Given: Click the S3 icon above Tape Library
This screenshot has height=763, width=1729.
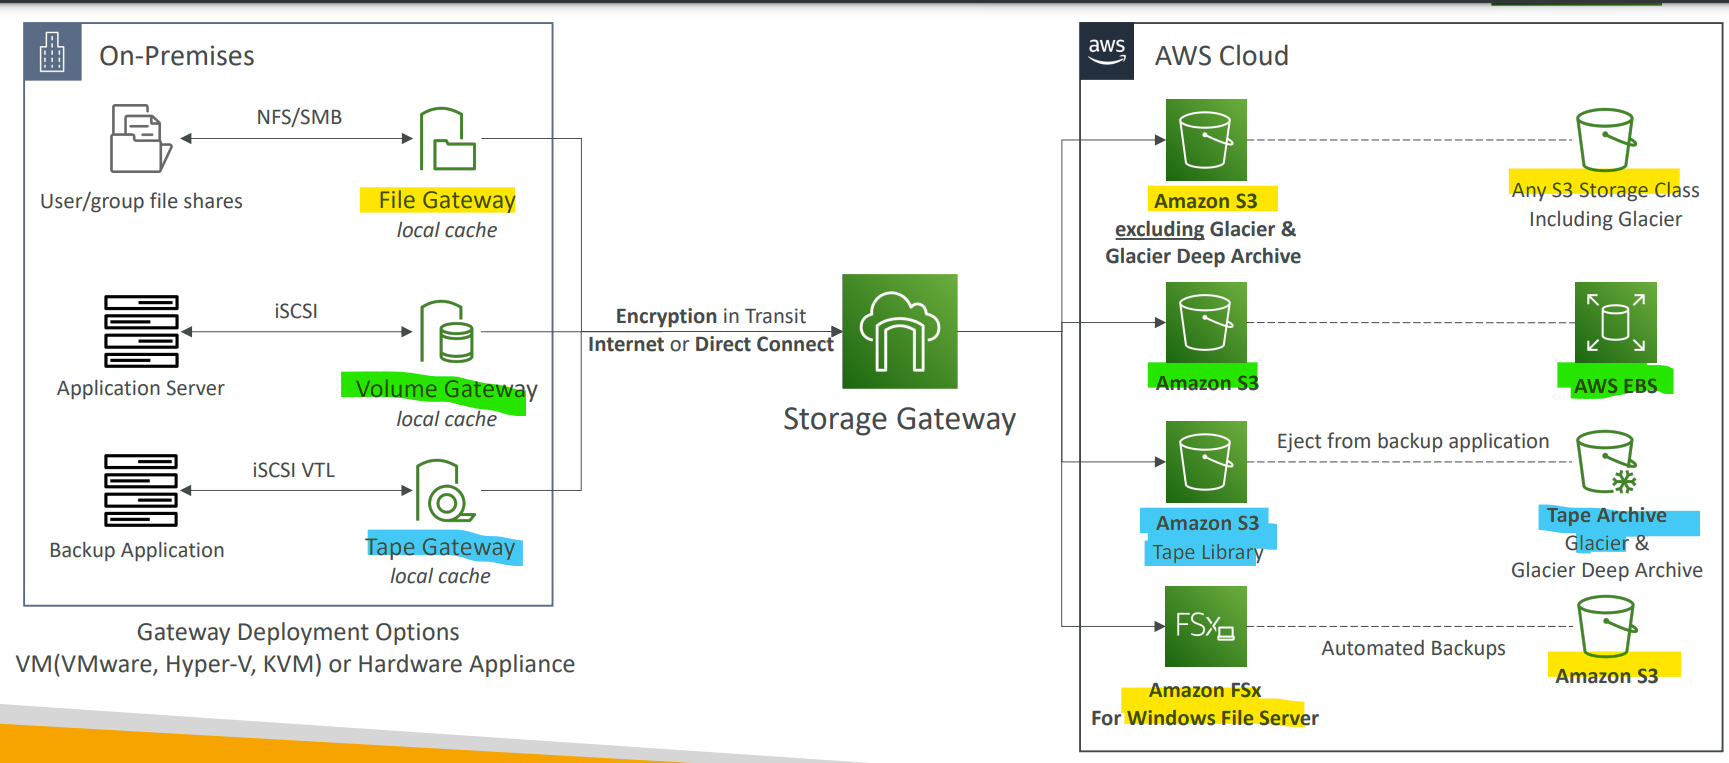Looking at the screenshot, I should [x=1206, y=462].
